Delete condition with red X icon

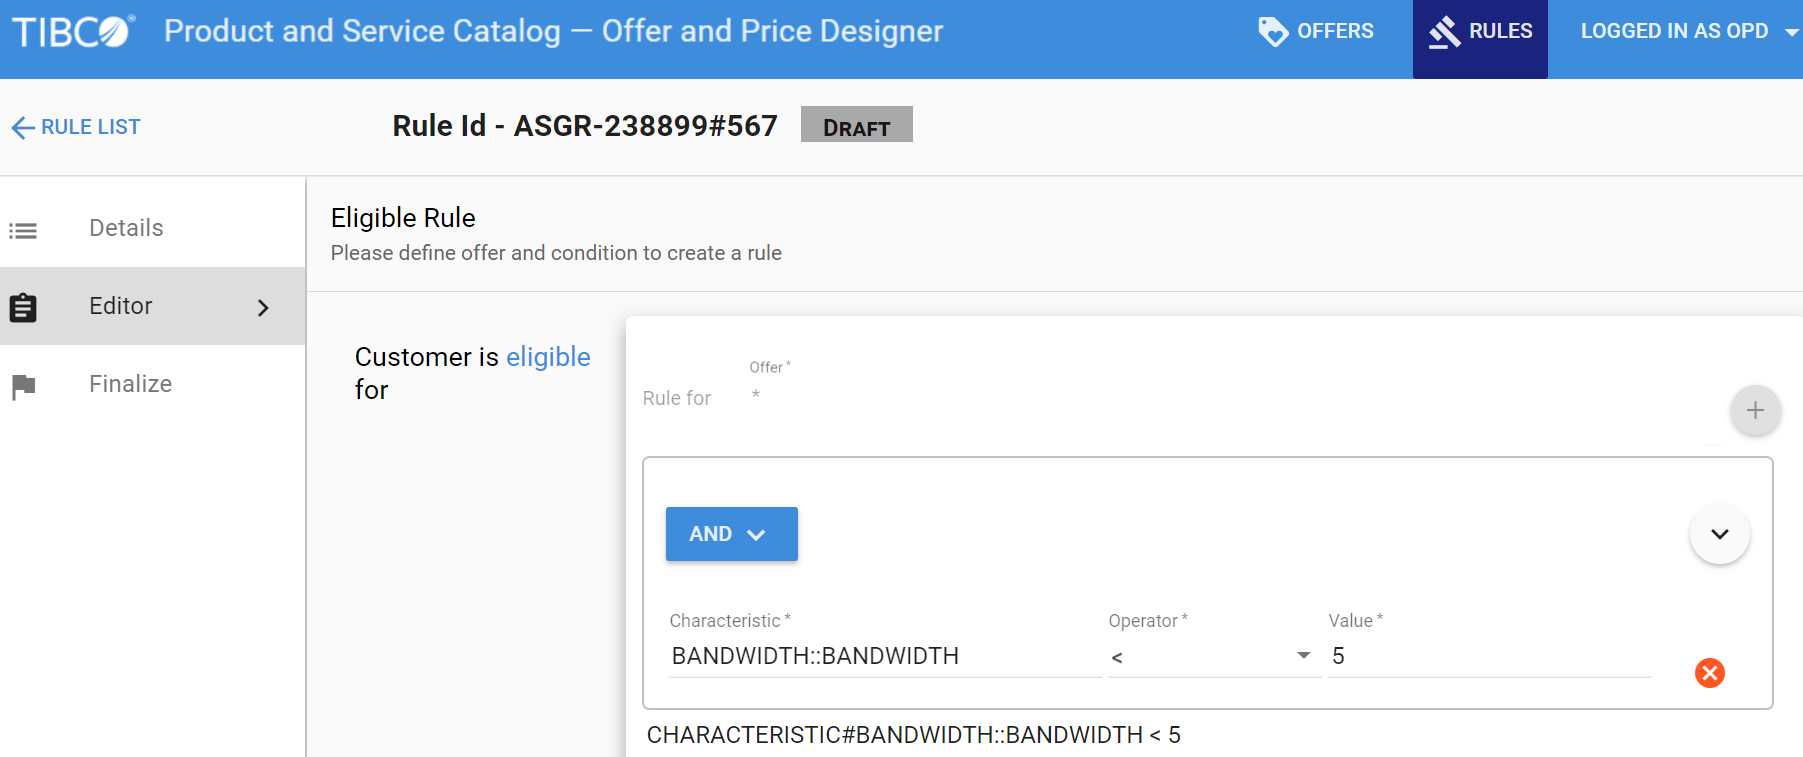tap(1709, 673)
